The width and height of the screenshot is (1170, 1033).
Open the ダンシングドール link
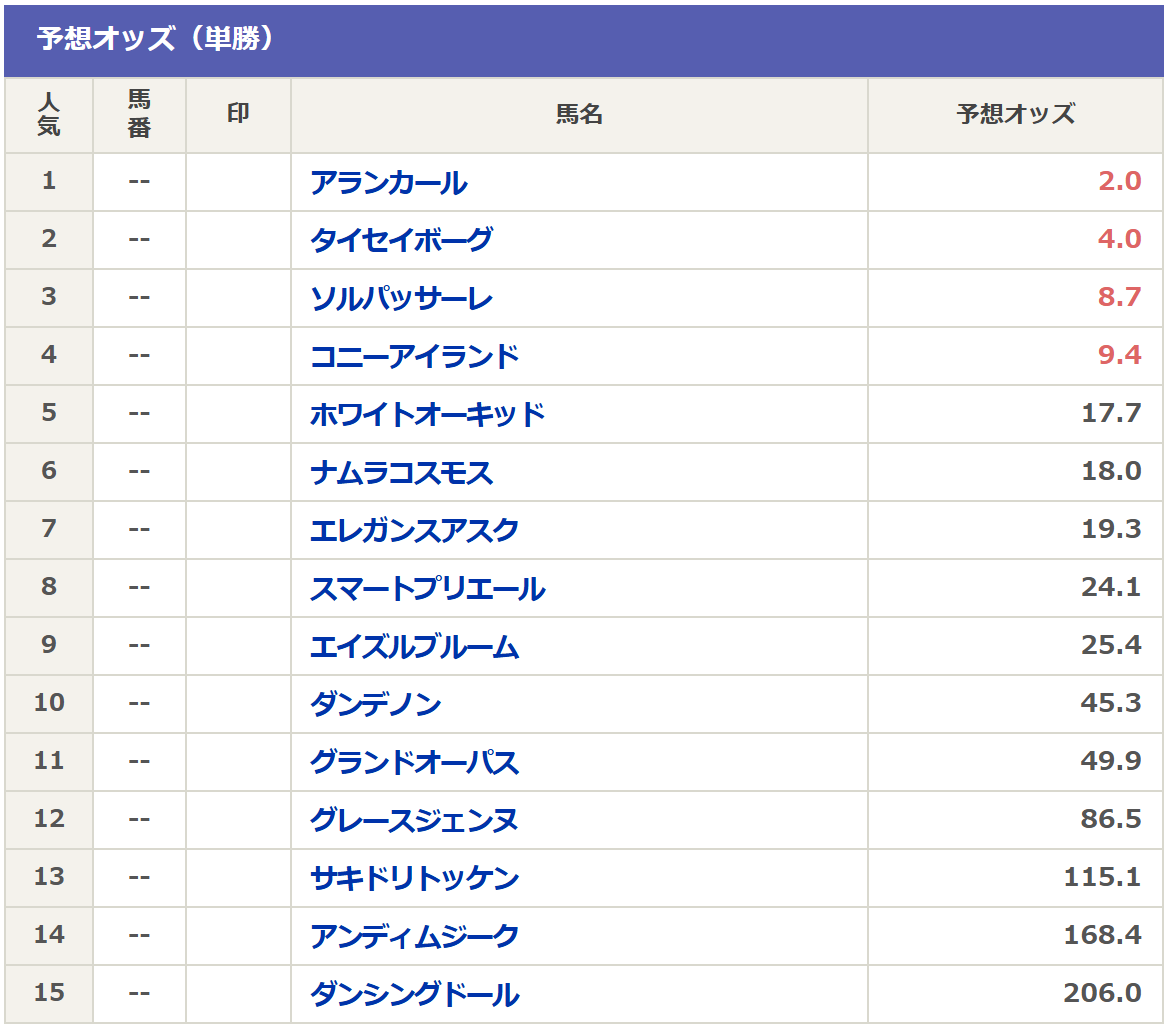click(414, 994)
